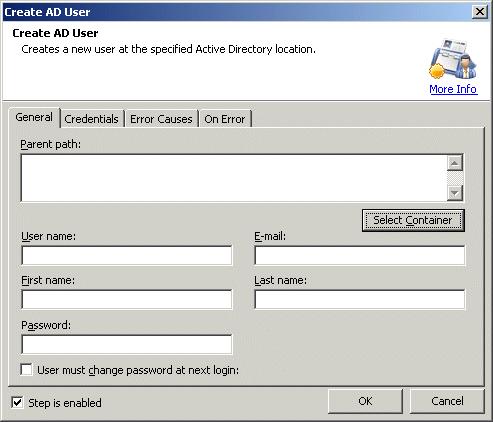This screenshot has height=422, width=493.
Task: Click inside the Parent path text area
Action: click(234, 178)
